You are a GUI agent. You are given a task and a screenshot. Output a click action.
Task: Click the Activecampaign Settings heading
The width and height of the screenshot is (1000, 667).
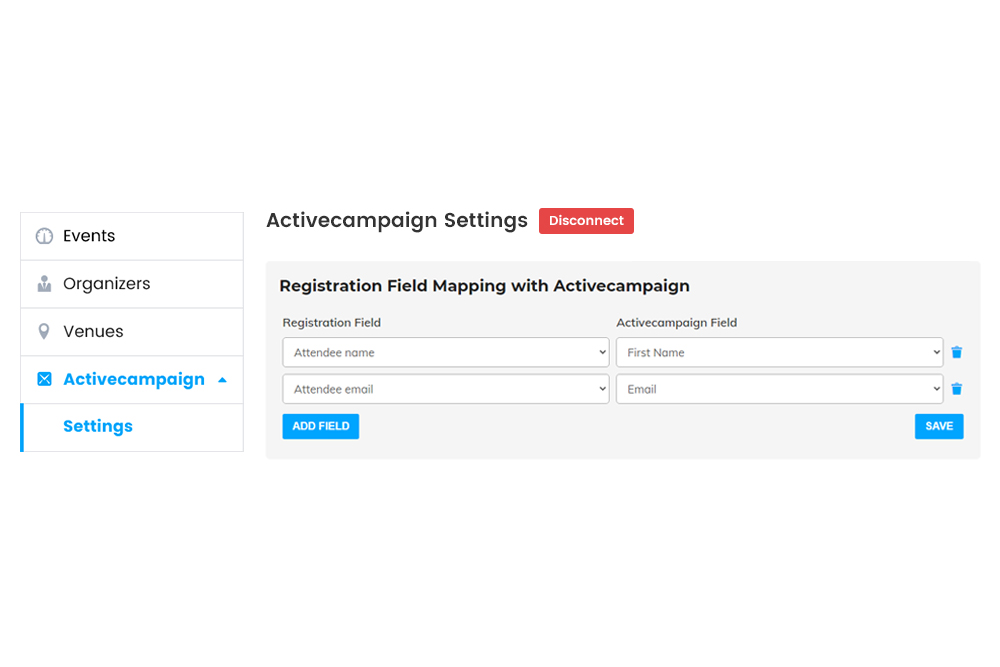point(396,220)
